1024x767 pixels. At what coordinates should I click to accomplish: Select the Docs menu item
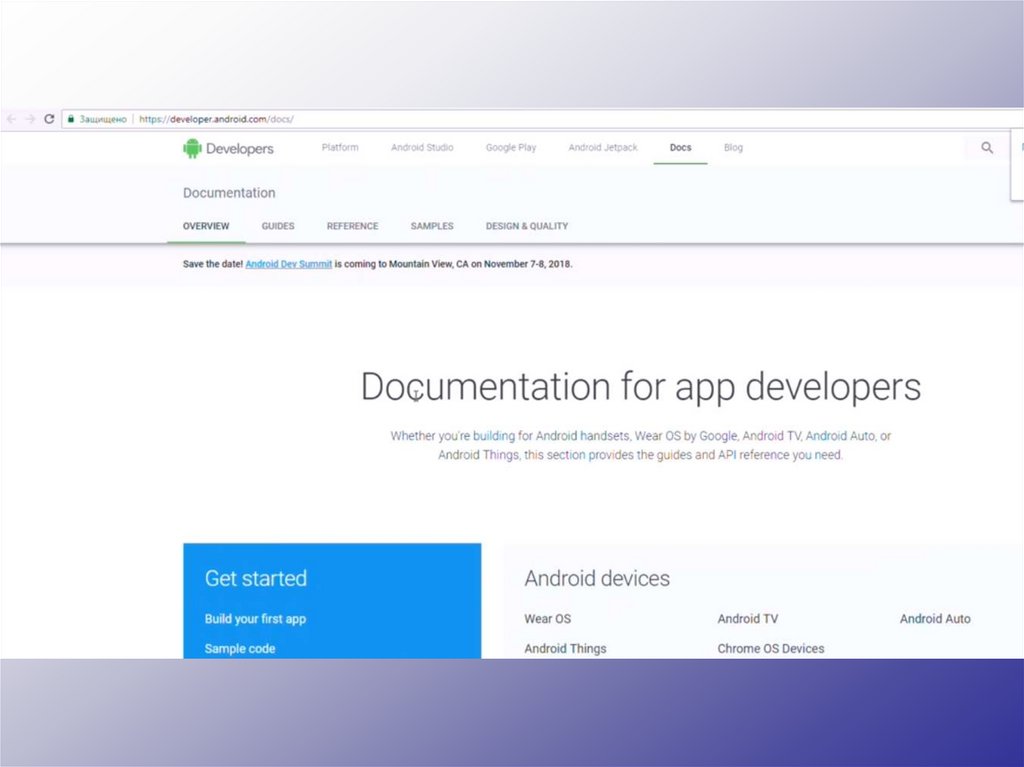(x=680, y=148)
